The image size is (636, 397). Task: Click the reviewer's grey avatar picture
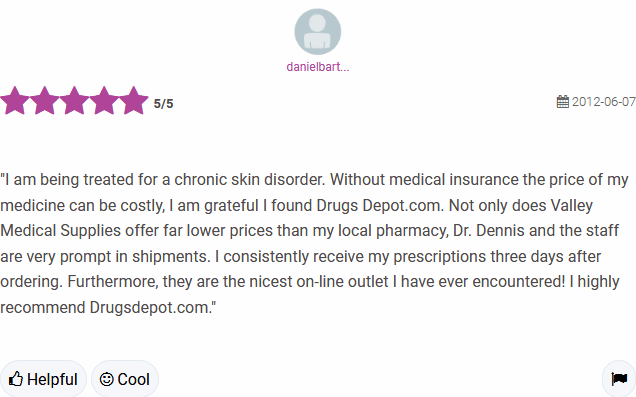(x=318, y=32)
